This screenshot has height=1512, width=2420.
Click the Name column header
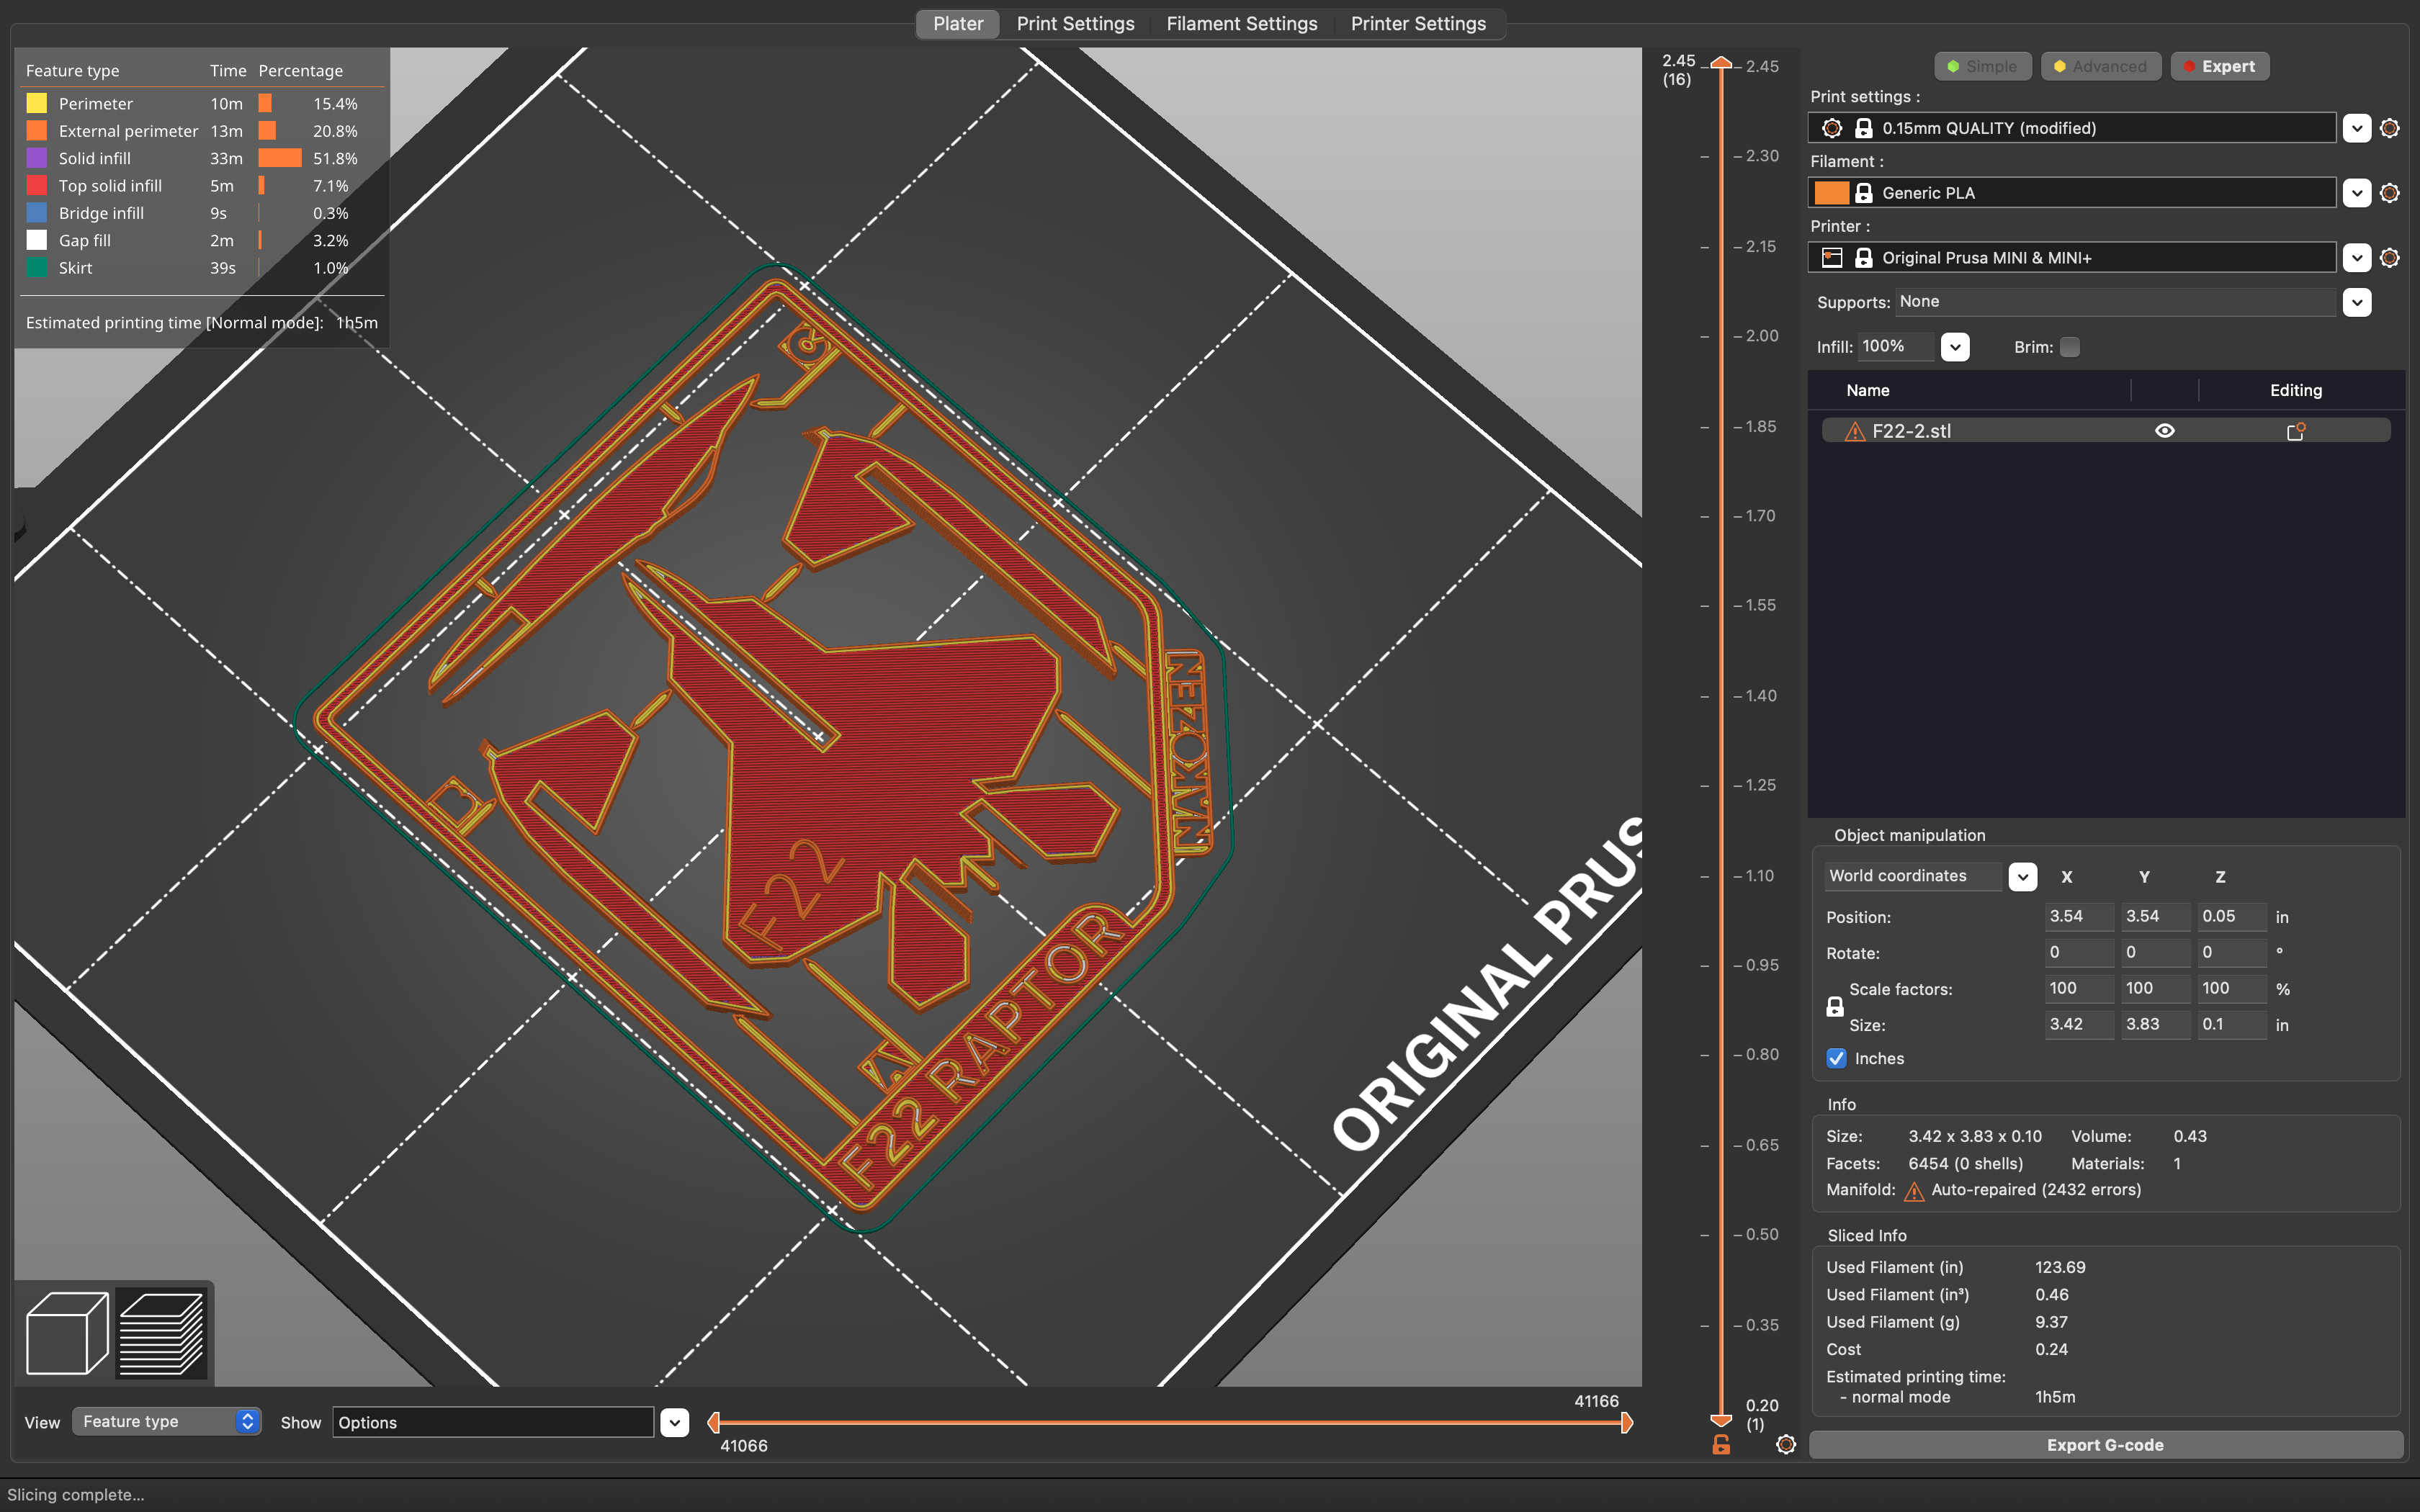(x=1867, y=391)
